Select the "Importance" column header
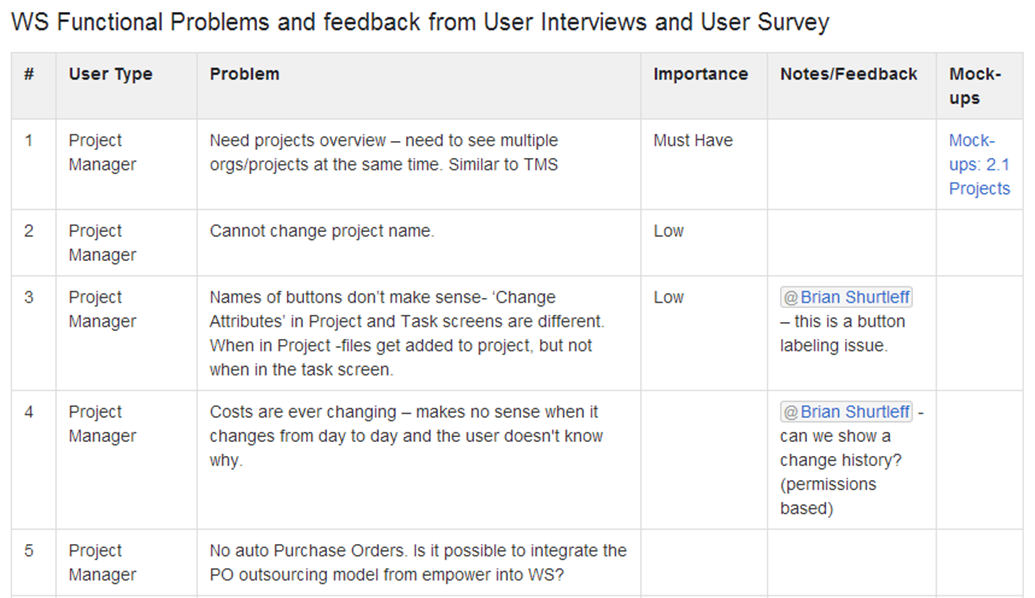Screen dimensions: 1035x598 click(700, 74)
